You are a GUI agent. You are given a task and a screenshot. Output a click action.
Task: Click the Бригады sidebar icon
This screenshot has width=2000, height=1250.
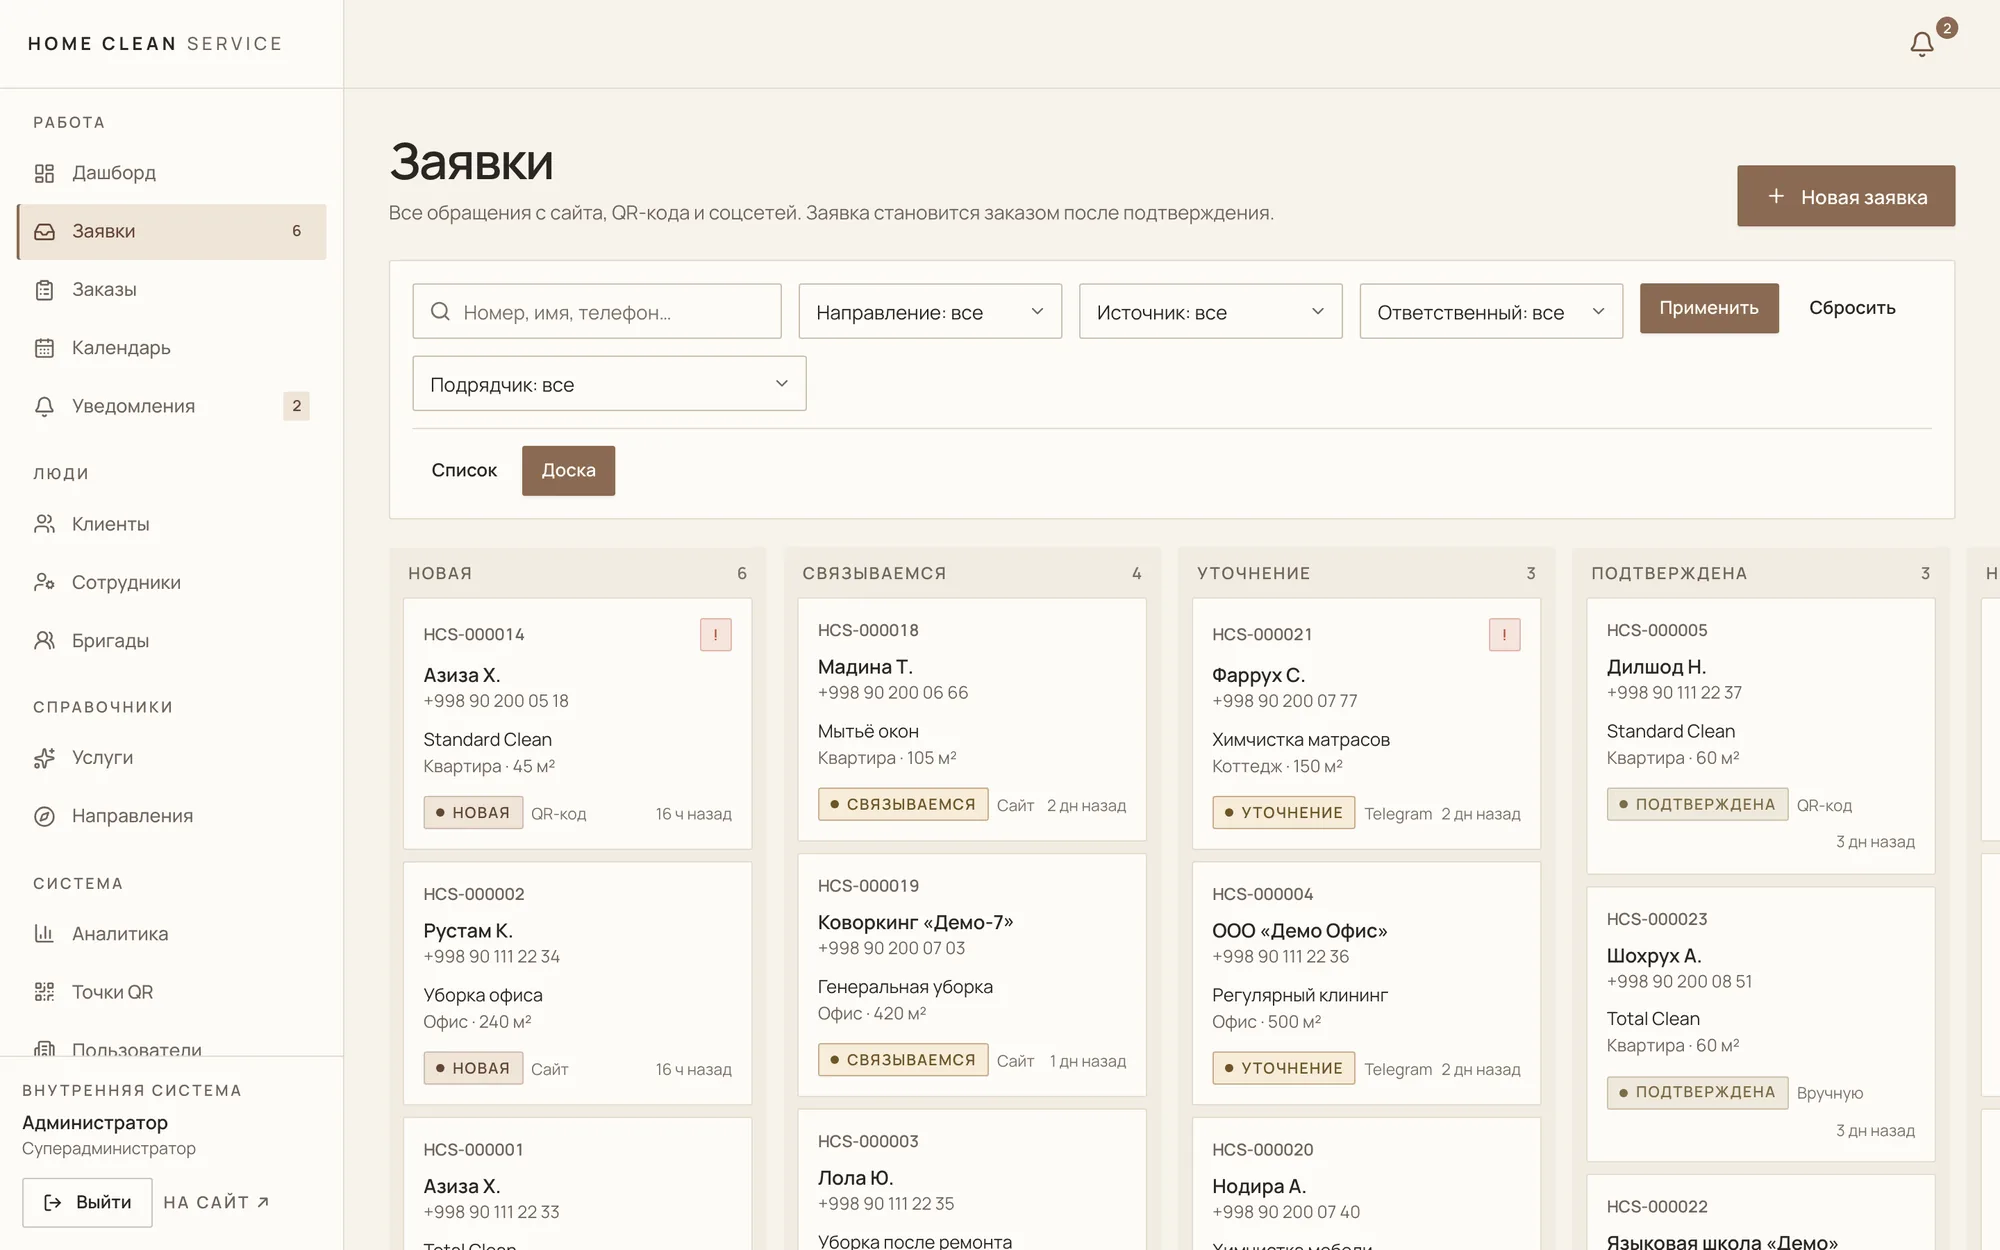click(44, 641)
